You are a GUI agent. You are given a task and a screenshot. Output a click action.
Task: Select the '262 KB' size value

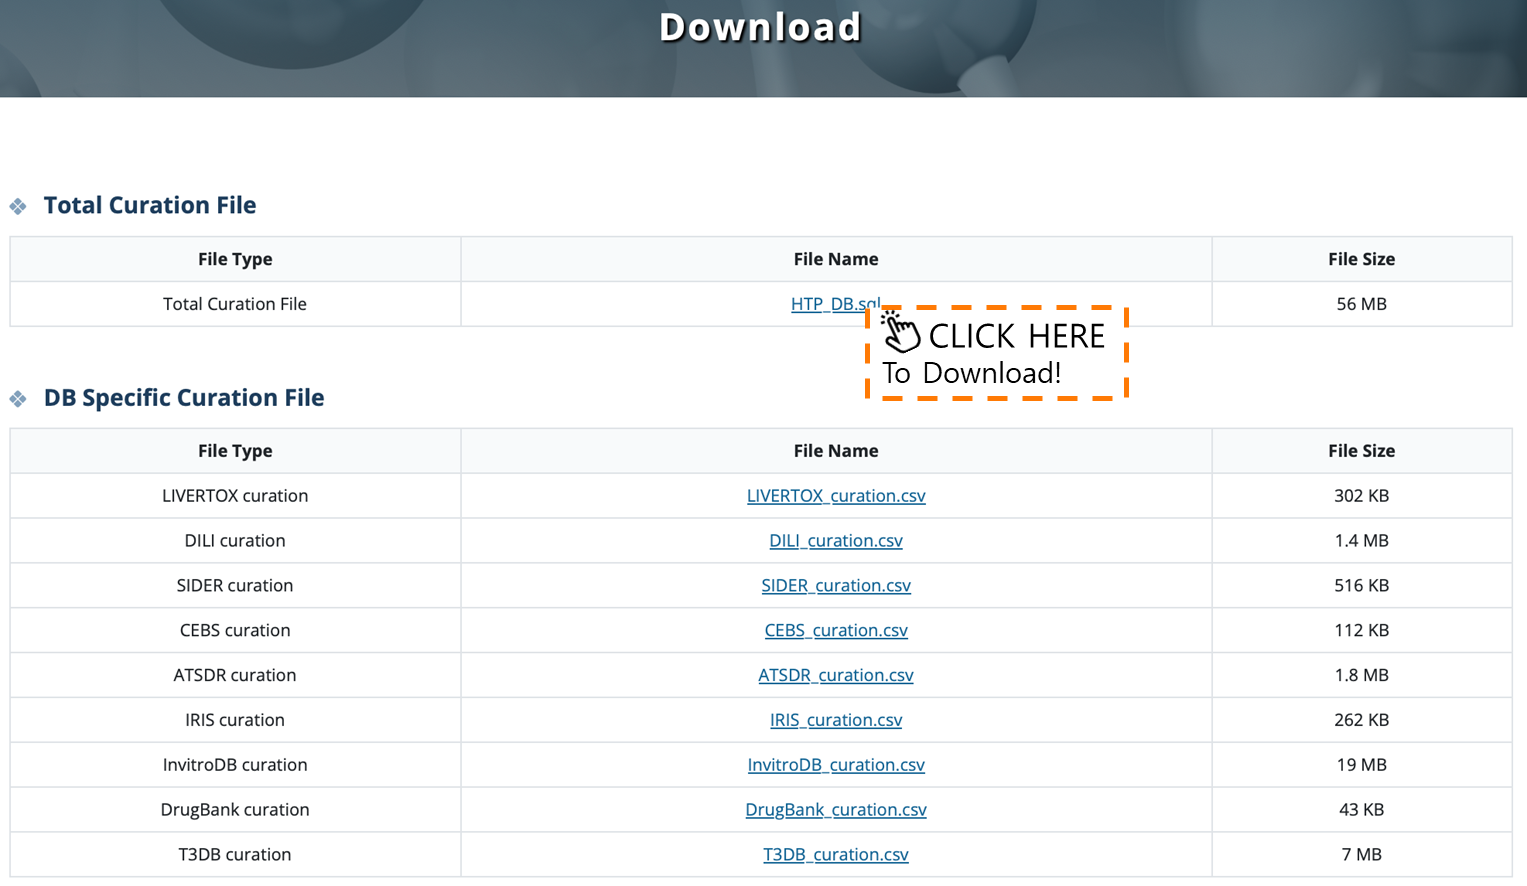click(x=1362, y=720)
